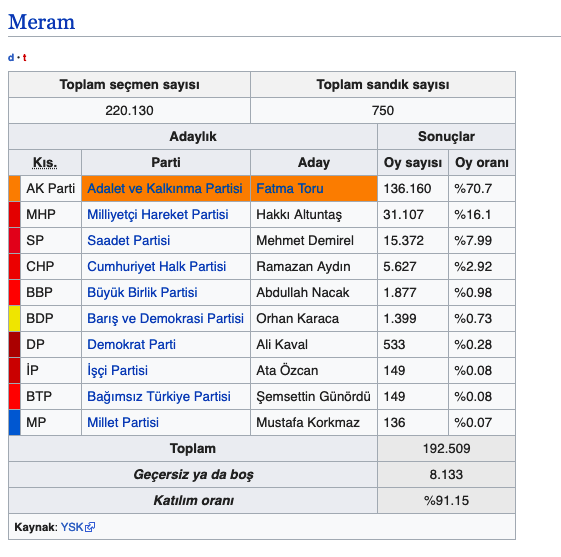
Task: Click the CHP abbreviation cell
Action: point(51,267)
